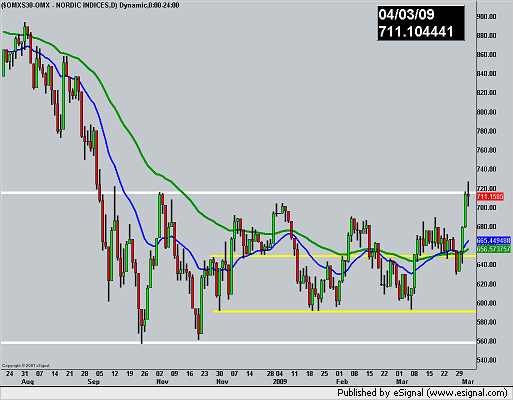Click the 30 date tick on the time axis
Screen dimensions: 513x400
point(219,374)
